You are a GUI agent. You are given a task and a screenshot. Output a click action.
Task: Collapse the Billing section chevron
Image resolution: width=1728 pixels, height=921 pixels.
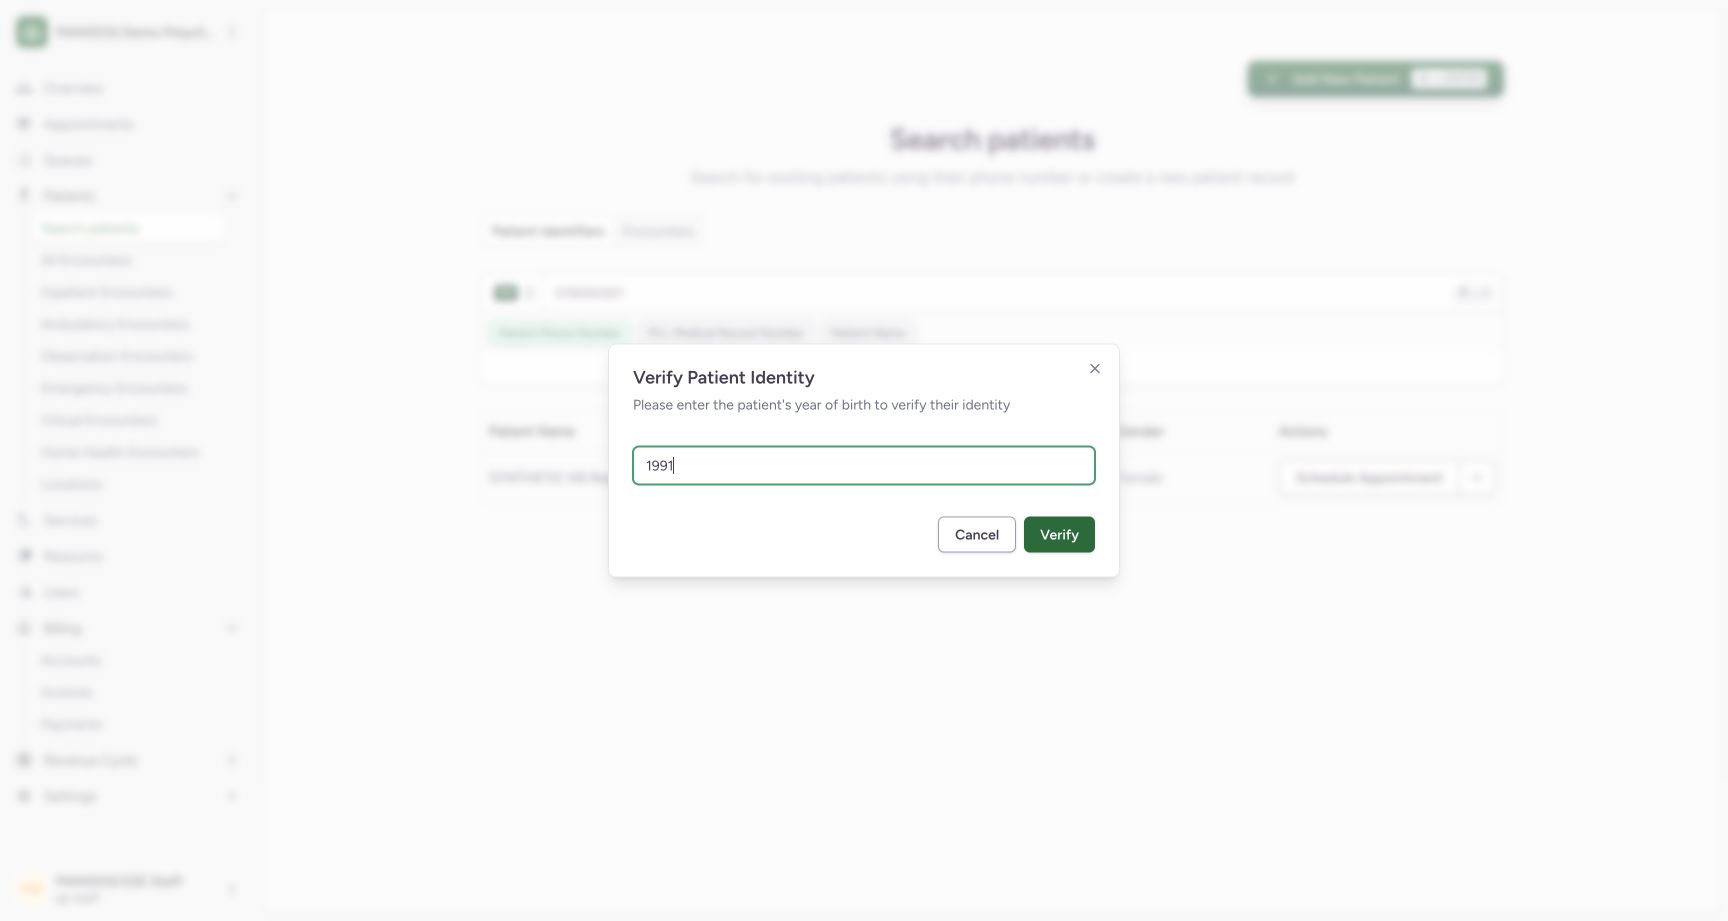[232, 629]
